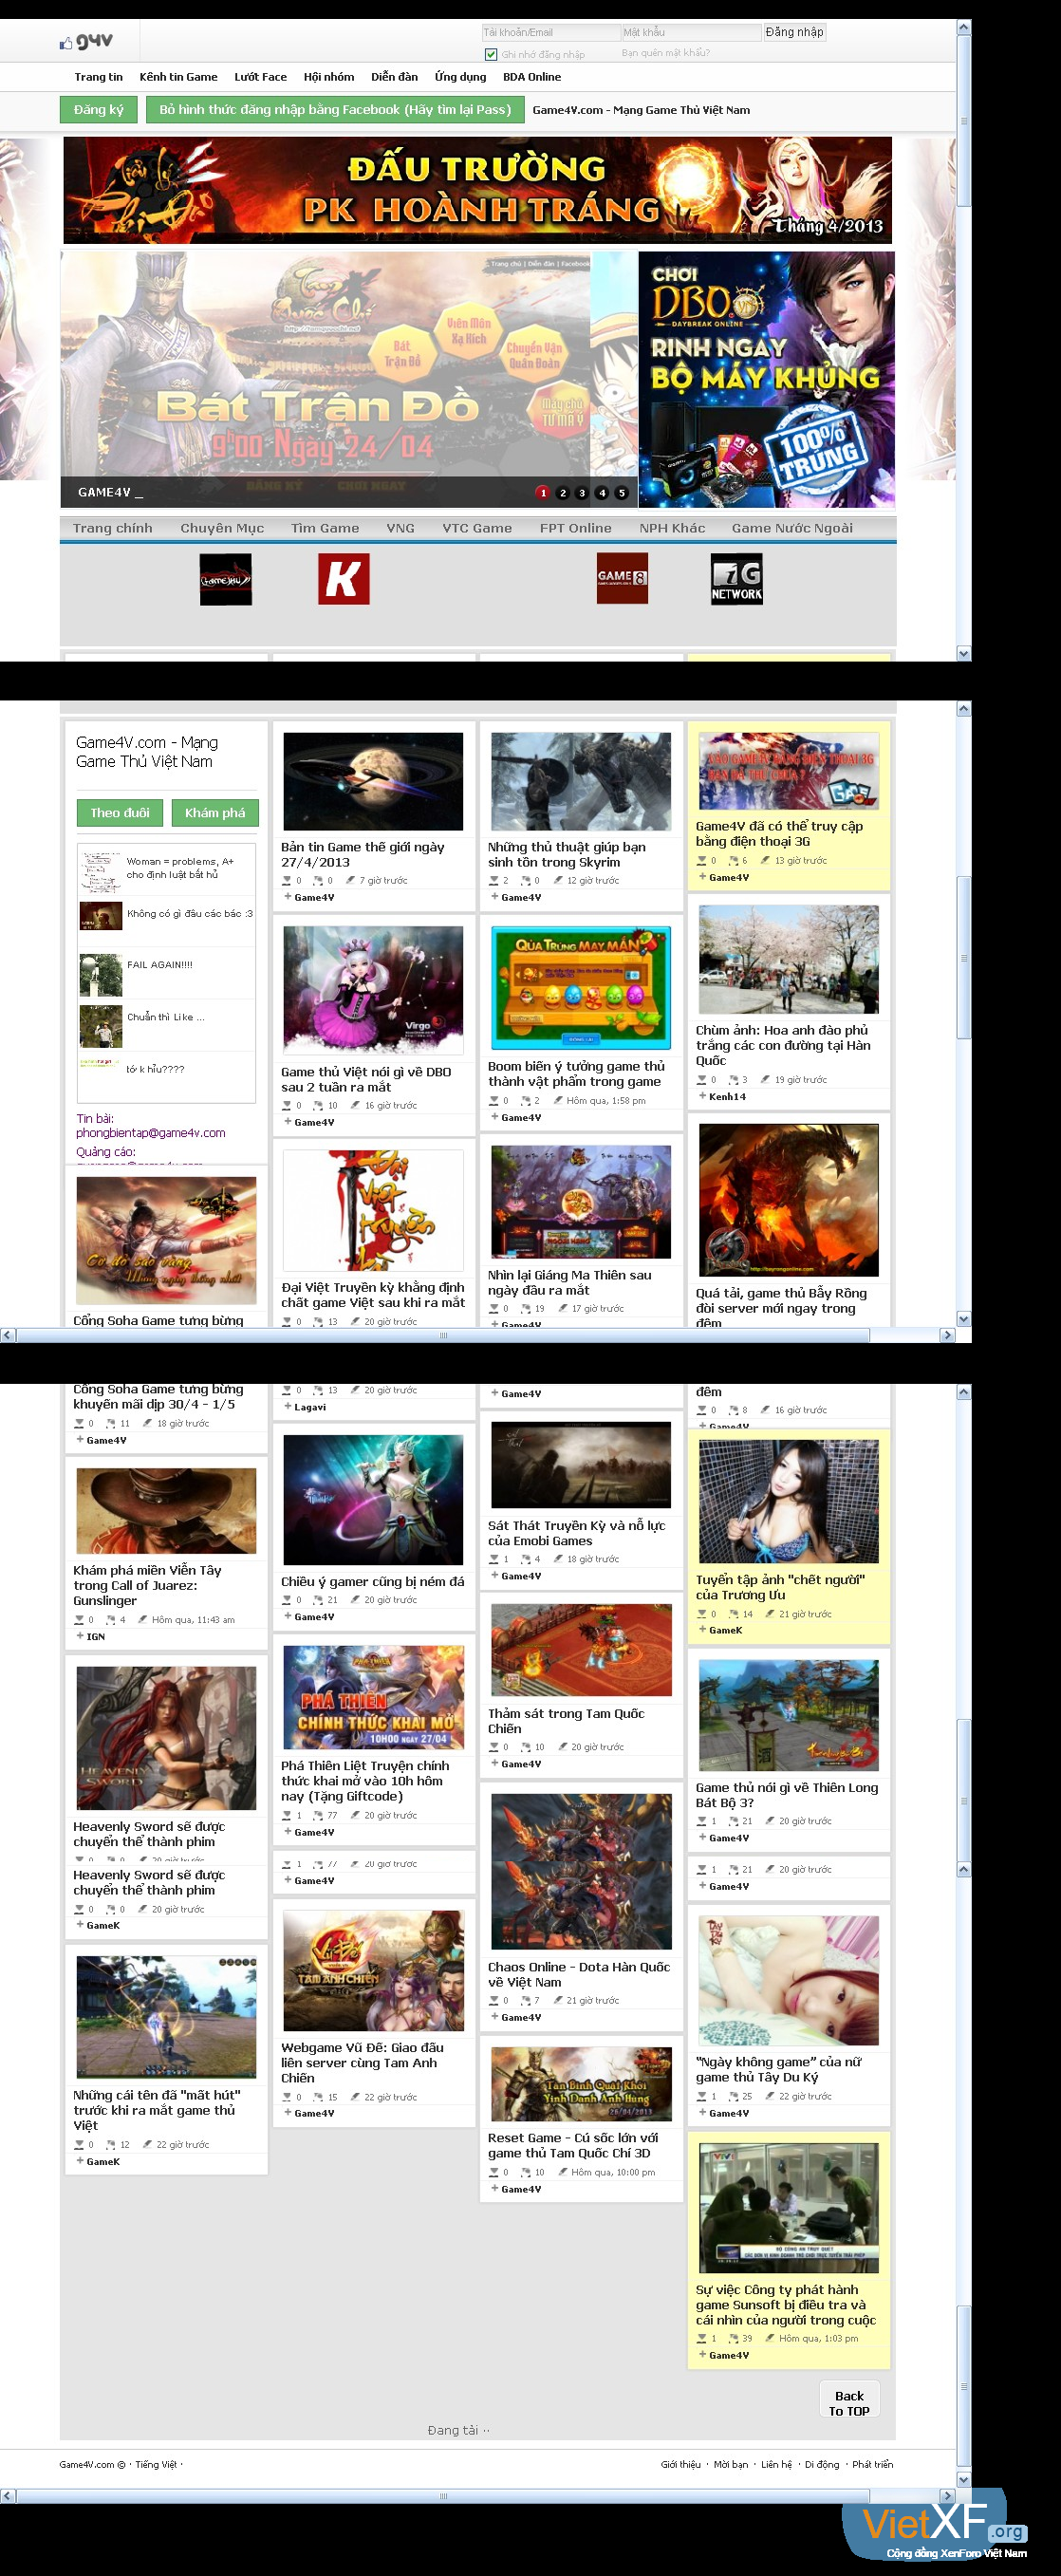Open the 'Hội nhóm' menu item
This screenshot has height=2576, width=1061.
(x=329, y=77)
